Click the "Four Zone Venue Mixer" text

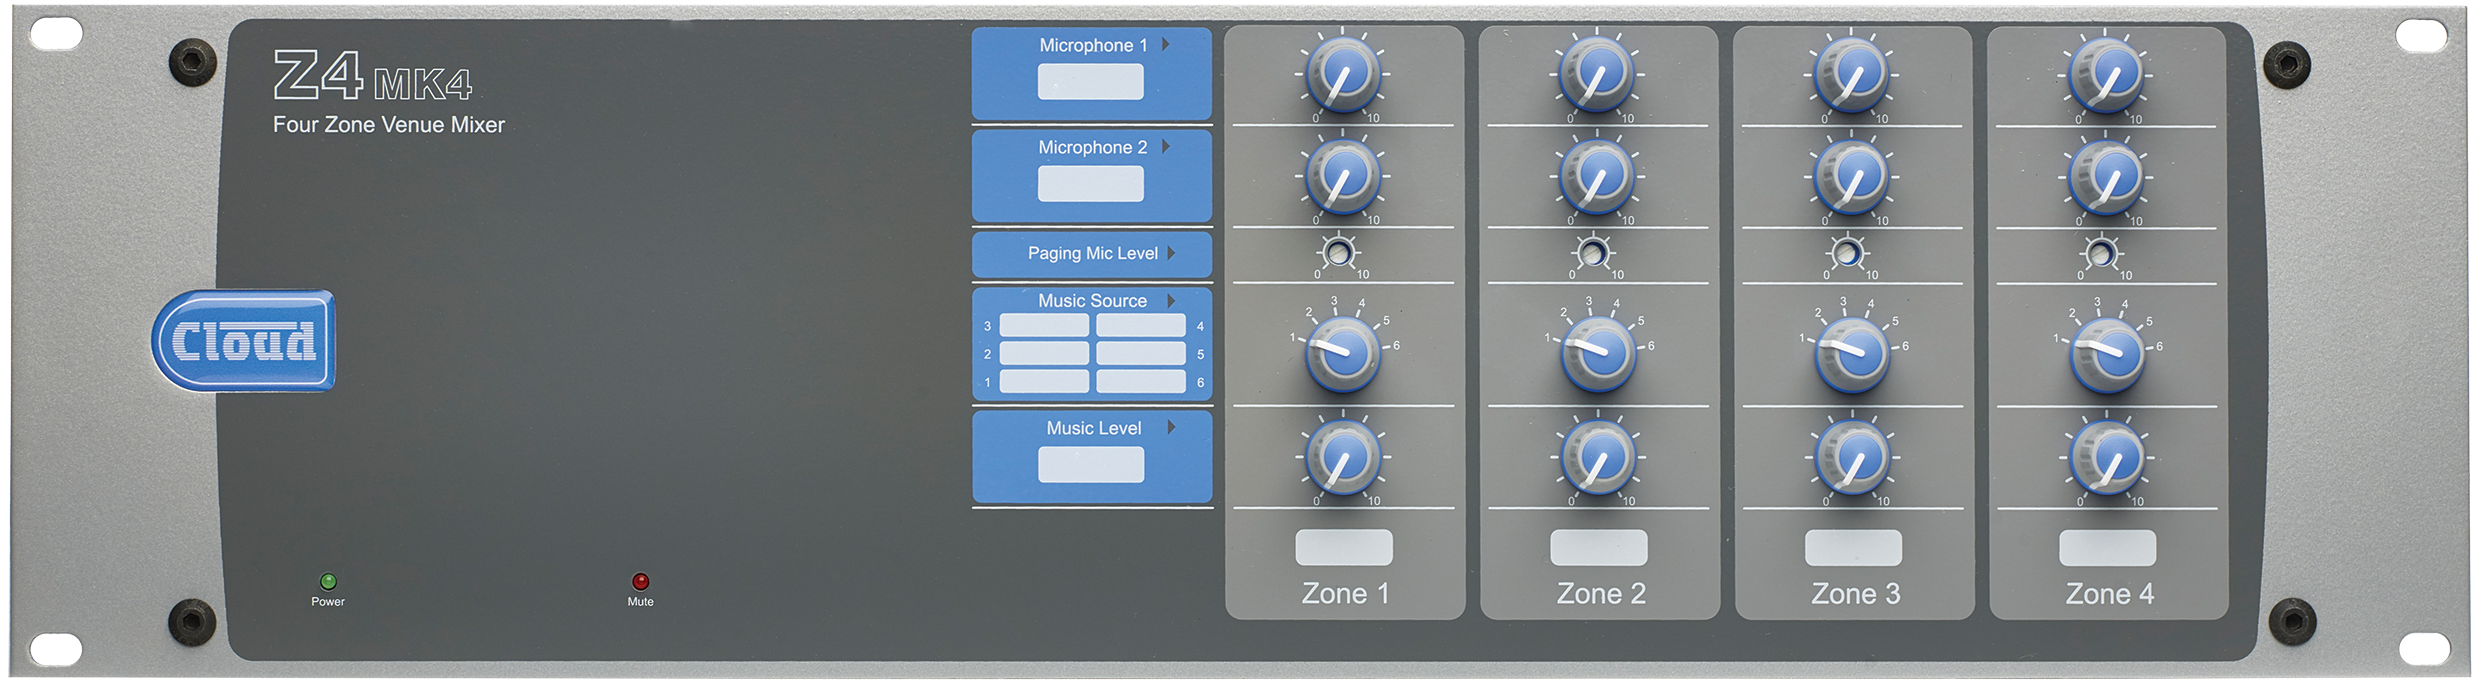[389, 125]
